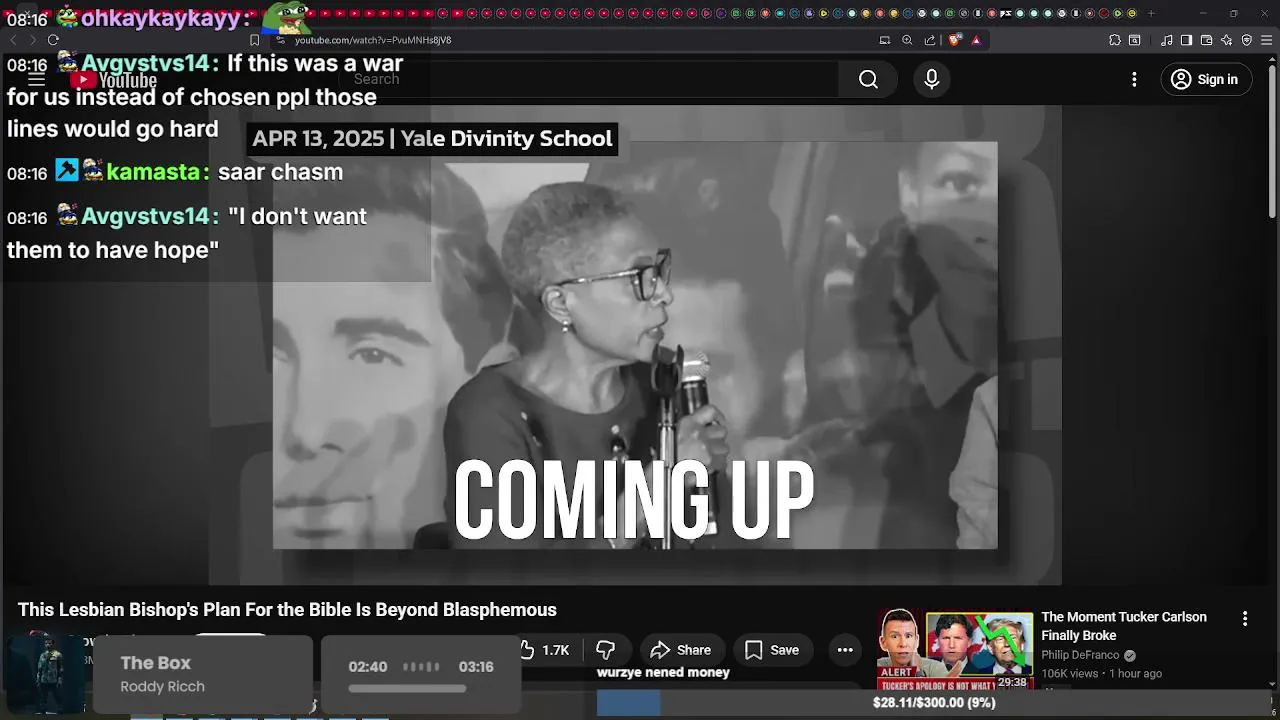The image size is (1280, 720).
Task: Dislike the video with thumbs down
Action: 605,650
